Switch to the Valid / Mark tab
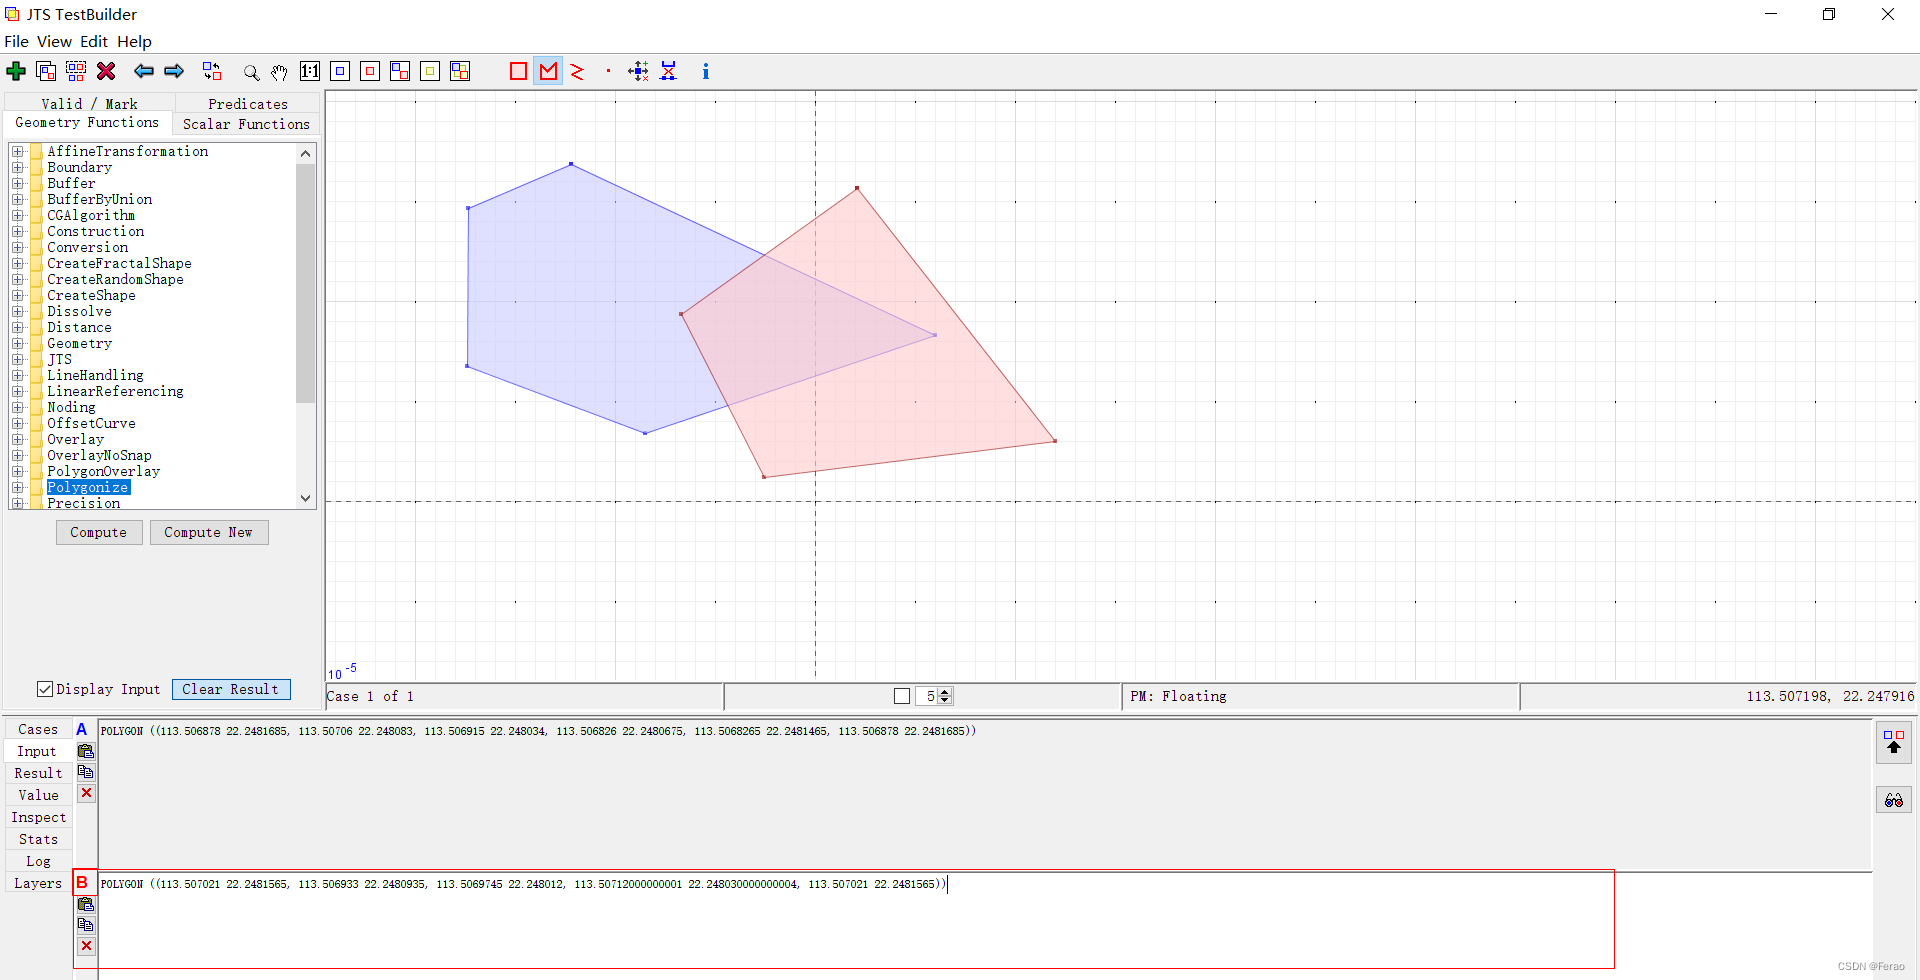This screenshot has width=1920, height=980. (89, 104)
